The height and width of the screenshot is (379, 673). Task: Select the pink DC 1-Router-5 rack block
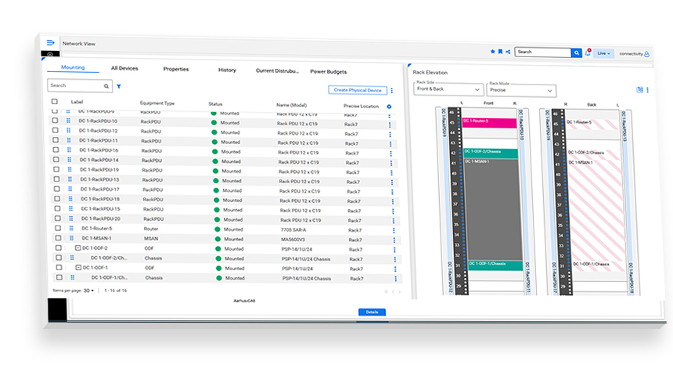tap(489, 123)
